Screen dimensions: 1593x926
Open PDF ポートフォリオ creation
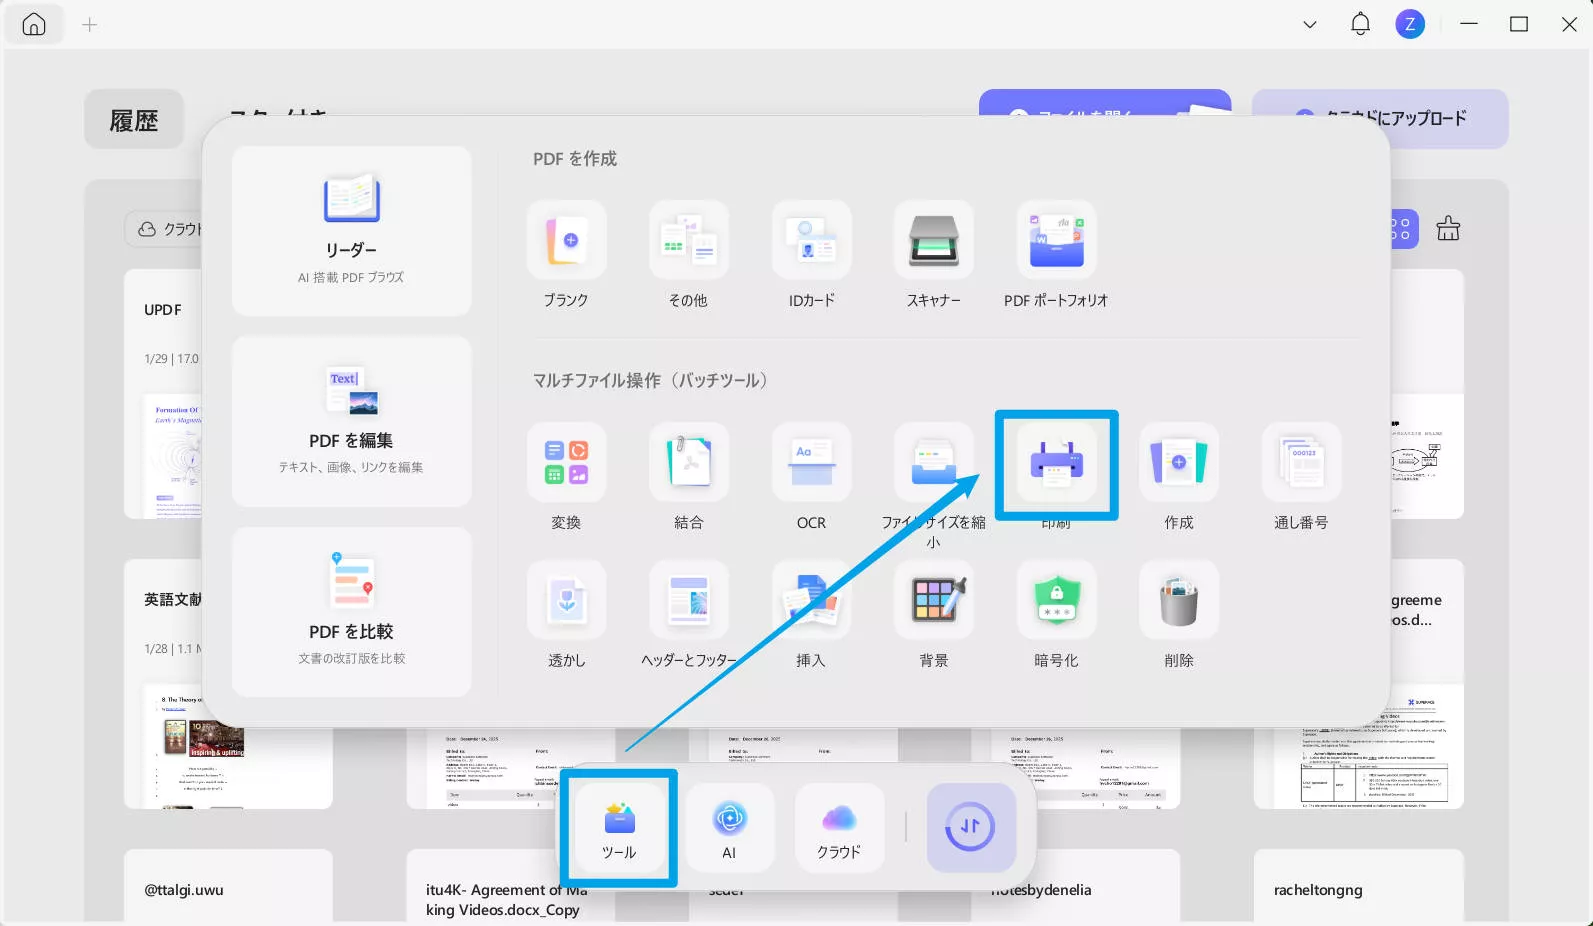pos(1056,240)
